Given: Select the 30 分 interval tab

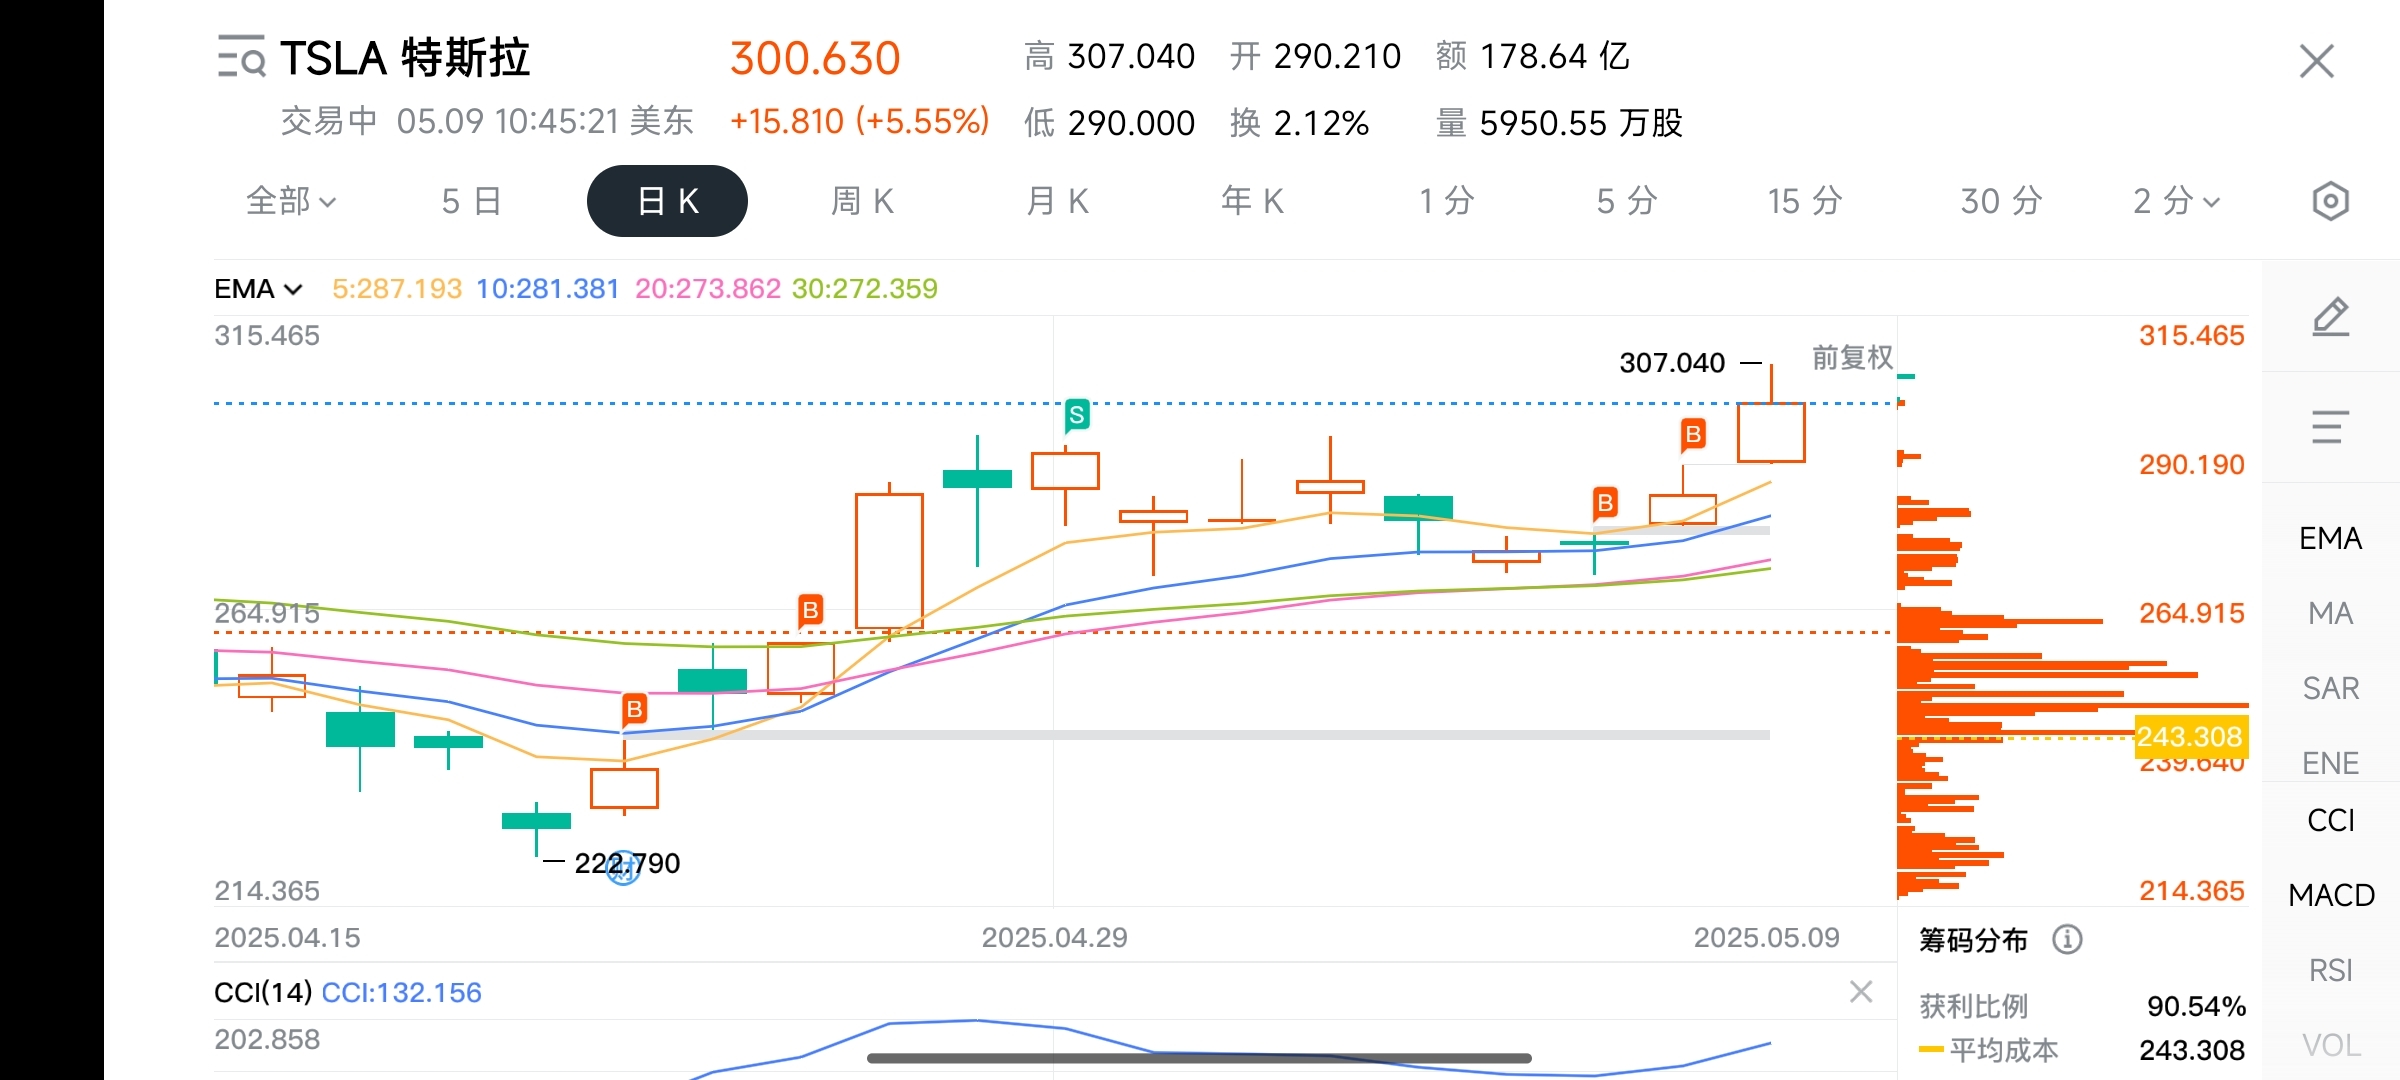Looking at the screenshot, I should (x=2001, y=201).
